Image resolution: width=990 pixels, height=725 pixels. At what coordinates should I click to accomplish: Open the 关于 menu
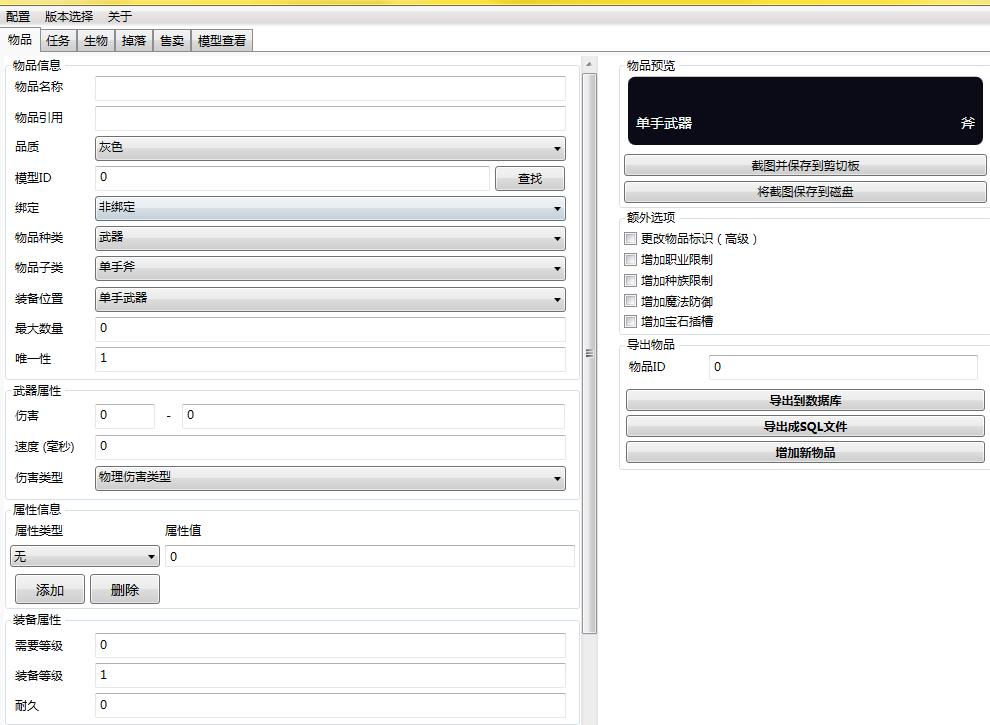tap(119, 16)
